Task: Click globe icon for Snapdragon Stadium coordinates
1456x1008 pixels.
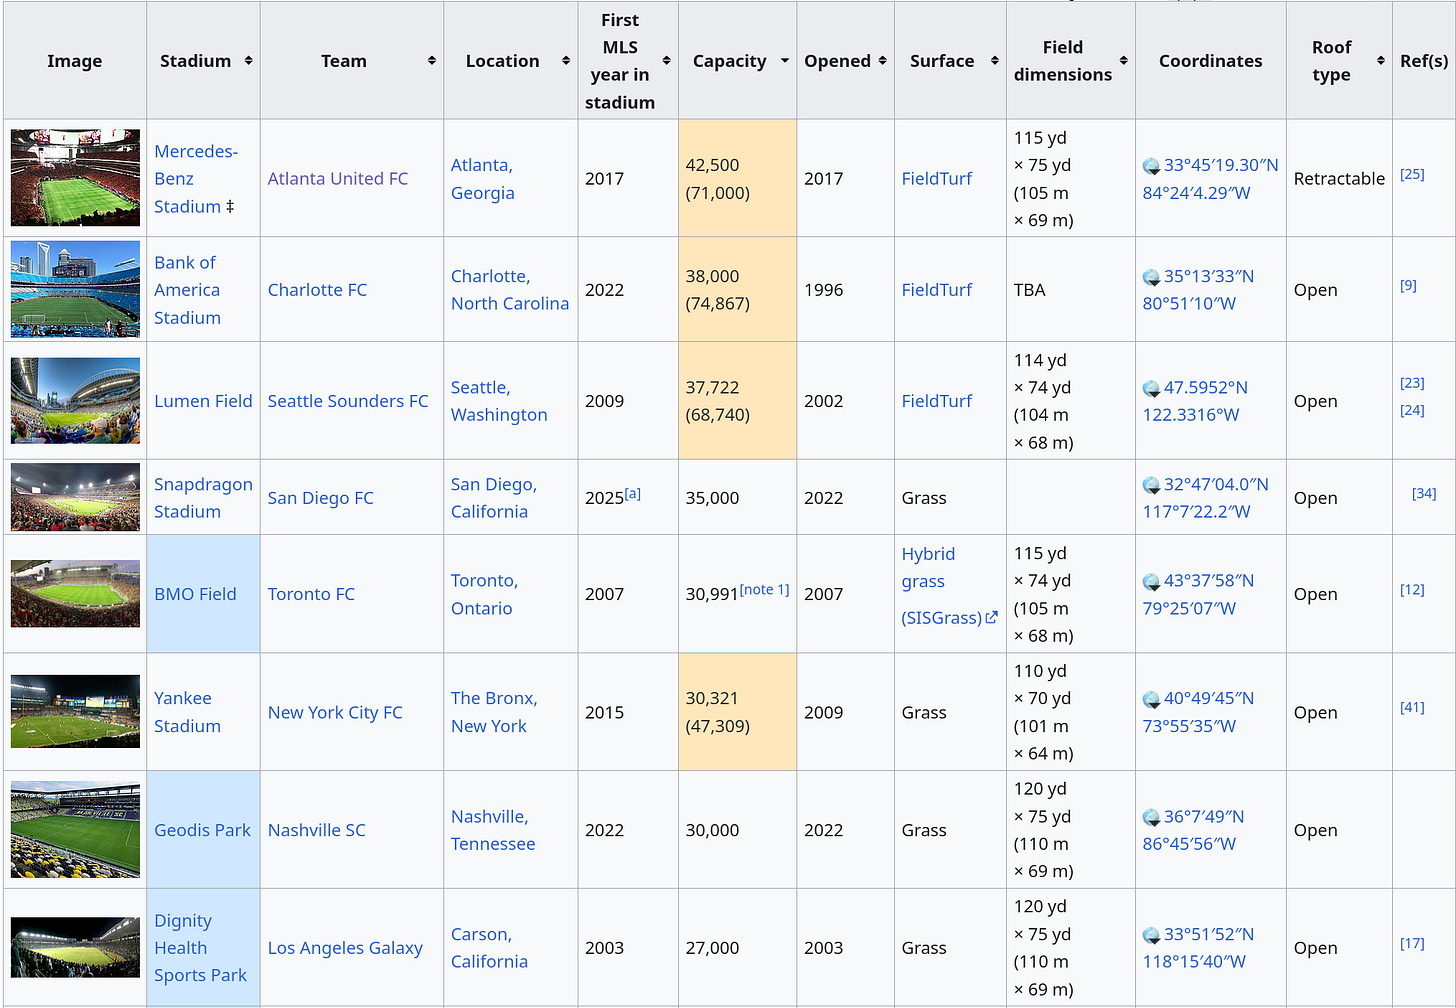Action: tap(1152, 485)
